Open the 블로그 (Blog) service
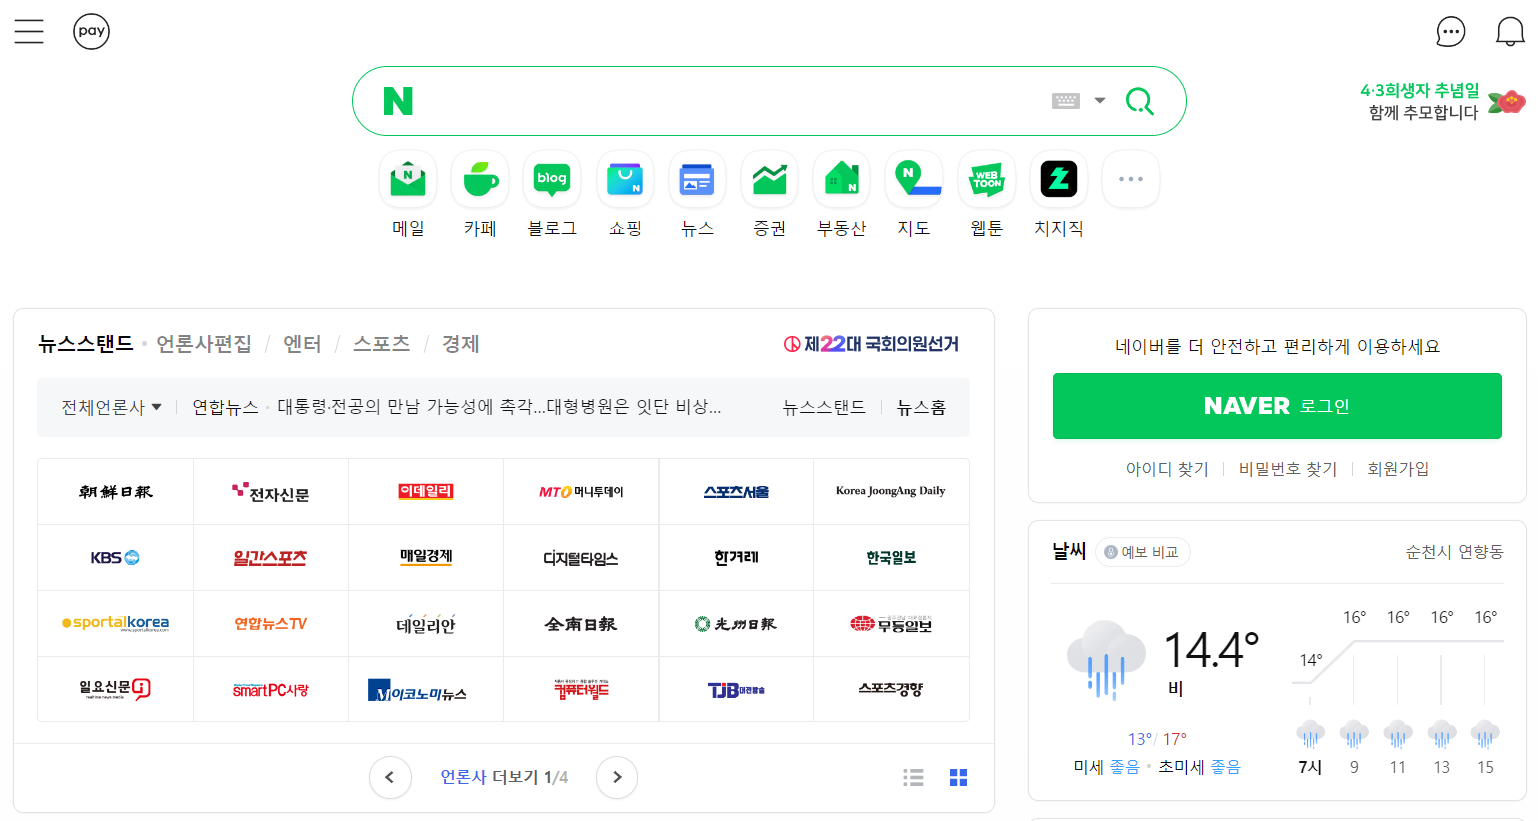This screenshot has height=821, width=1538. (x=551, y=179)
